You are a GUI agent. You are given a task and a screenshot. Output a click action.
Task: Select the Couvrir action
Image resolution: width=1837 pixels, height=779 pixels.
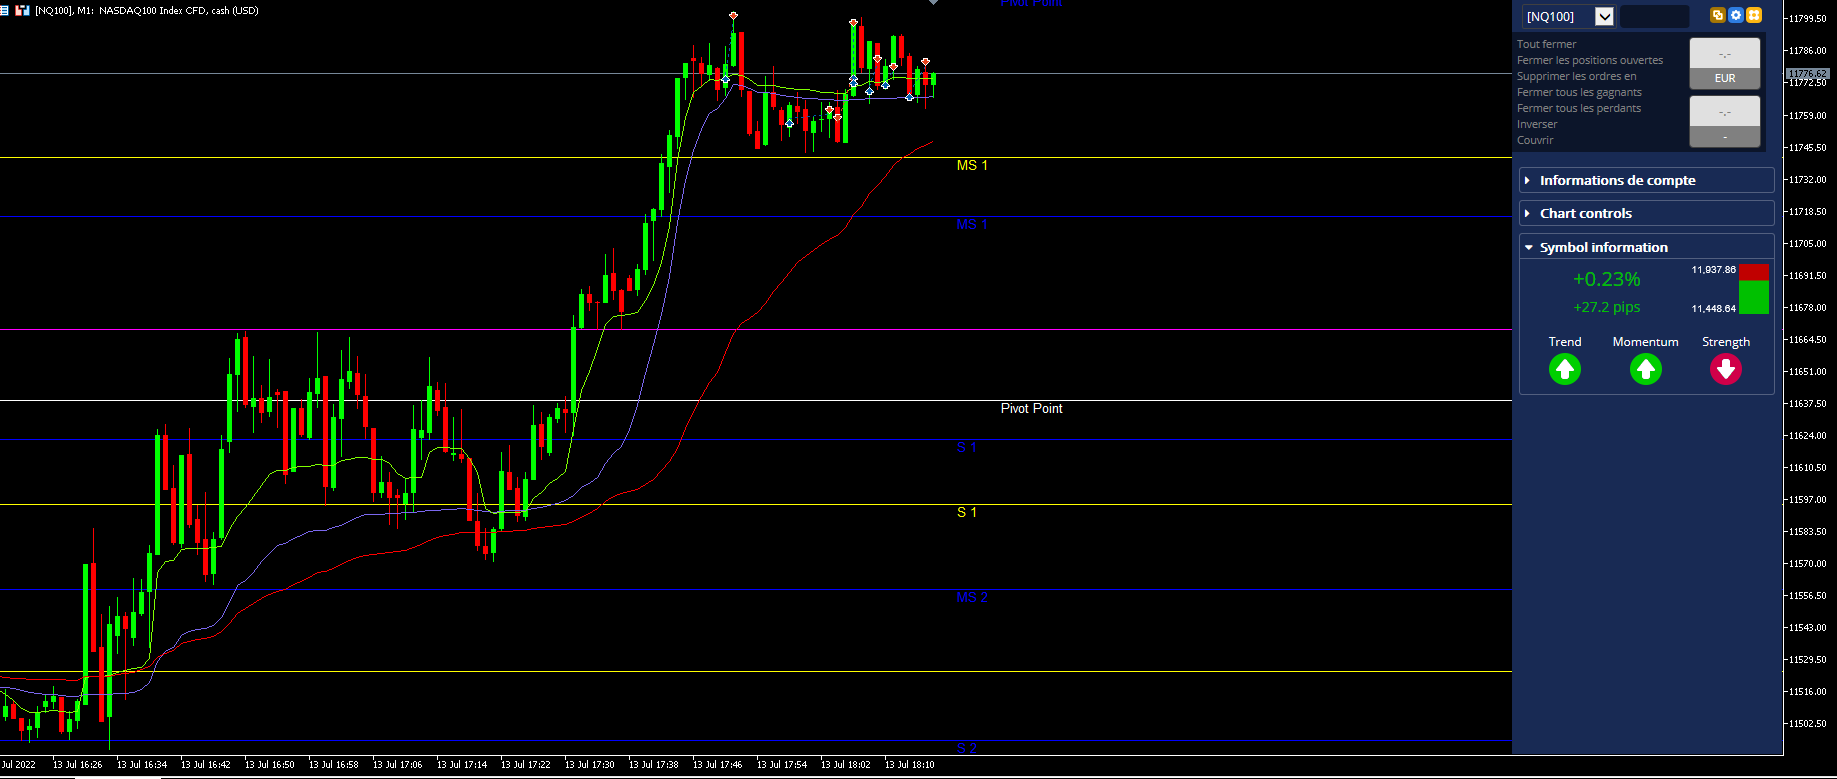pos(1535,140)
